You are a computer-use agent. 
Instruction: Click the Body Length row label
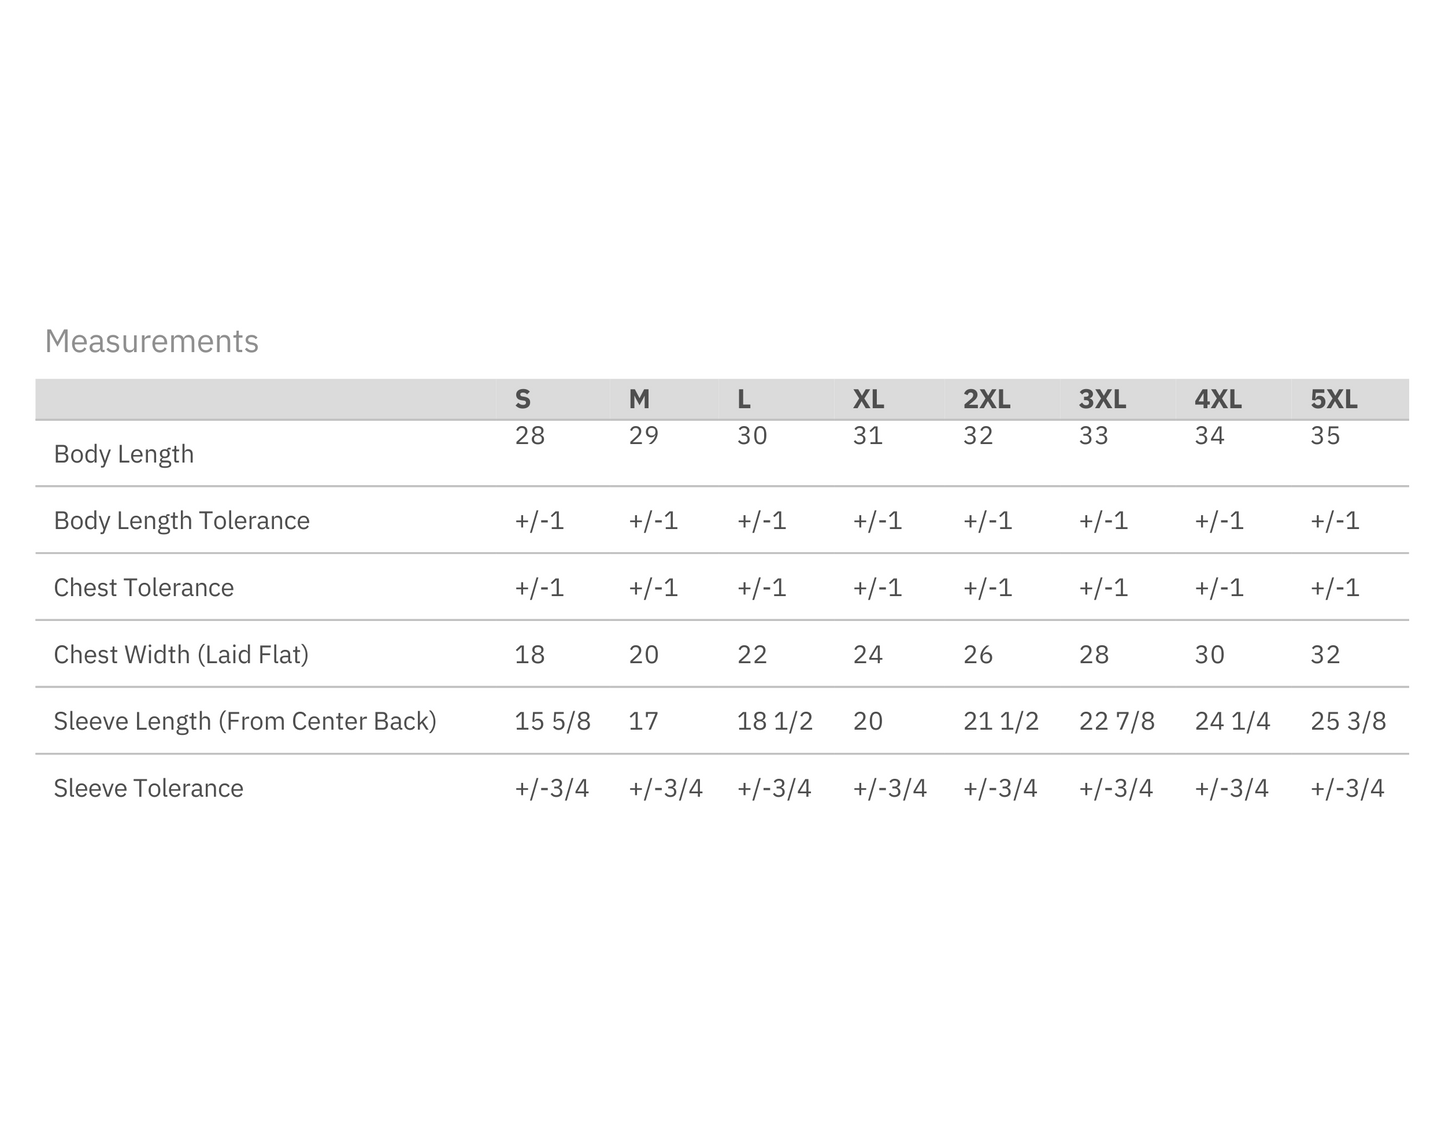pyautogui.click(x=124, y=454)
